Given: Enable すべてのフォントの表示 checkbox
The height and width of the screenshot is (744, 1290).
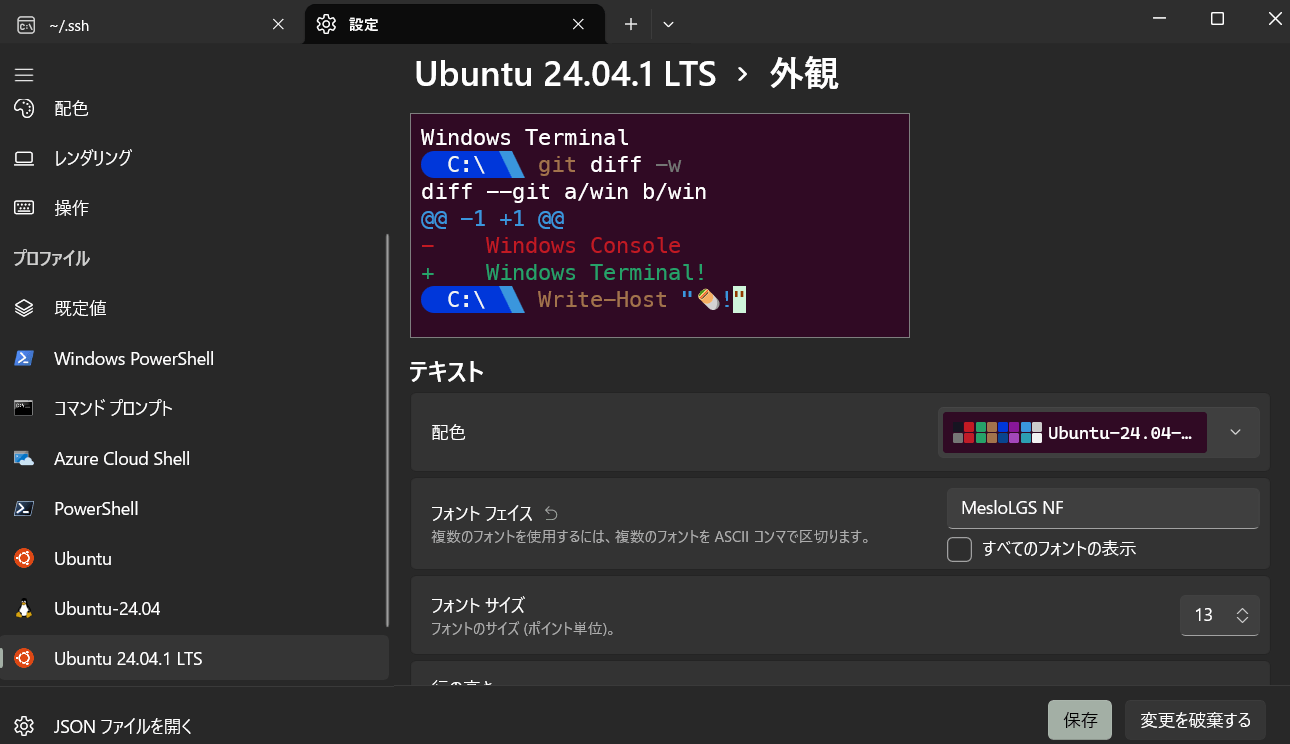Looking at the screenshot, I should (959, 549).
